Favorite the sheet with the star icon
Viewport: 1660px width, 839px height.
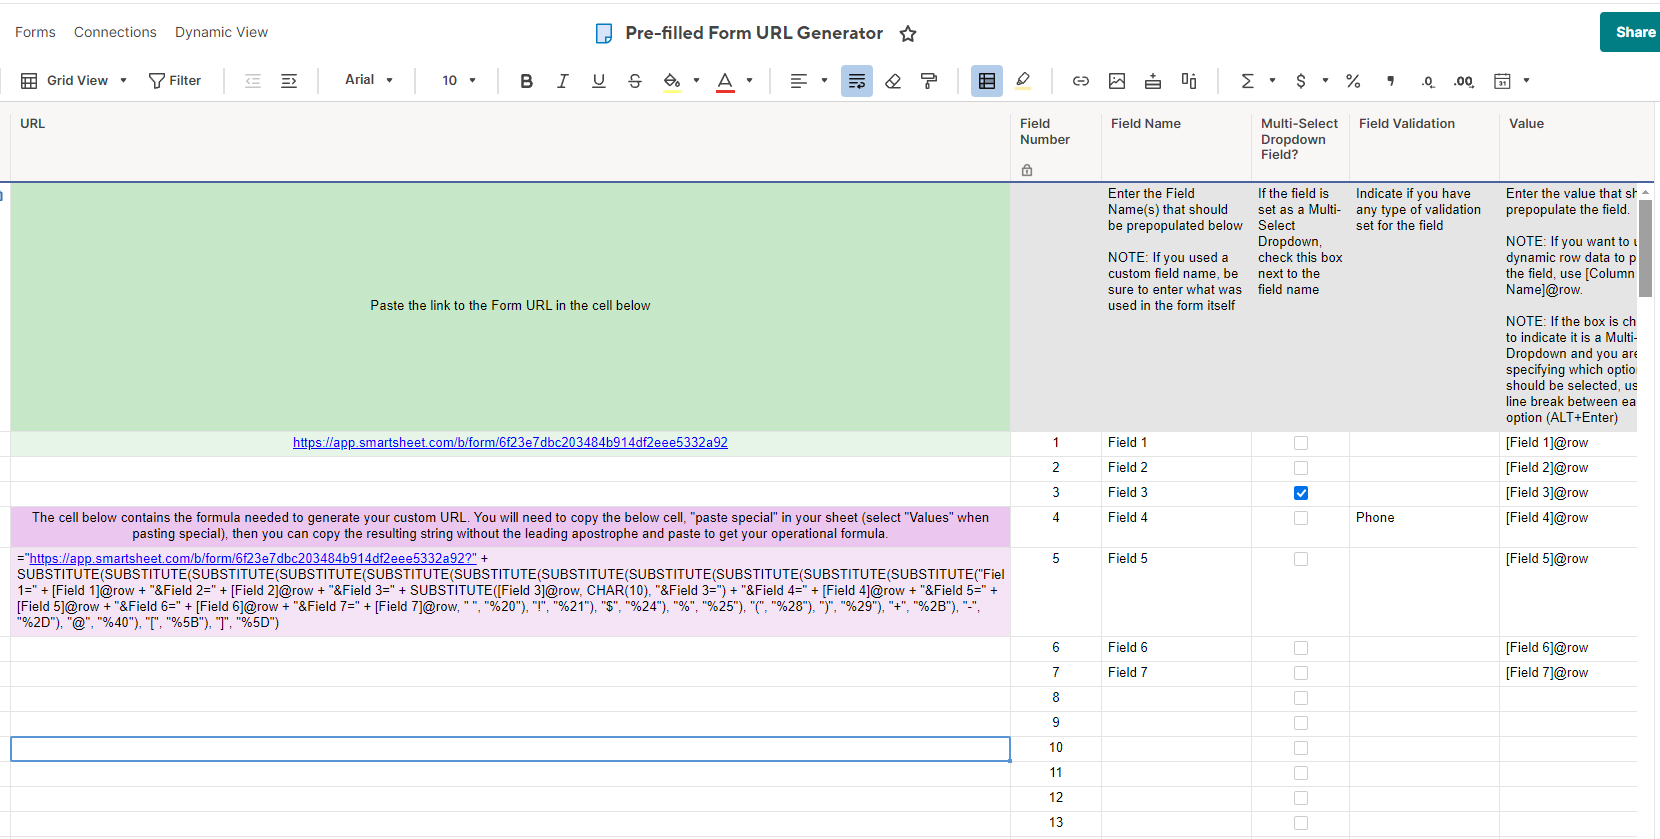click(908, 33)
